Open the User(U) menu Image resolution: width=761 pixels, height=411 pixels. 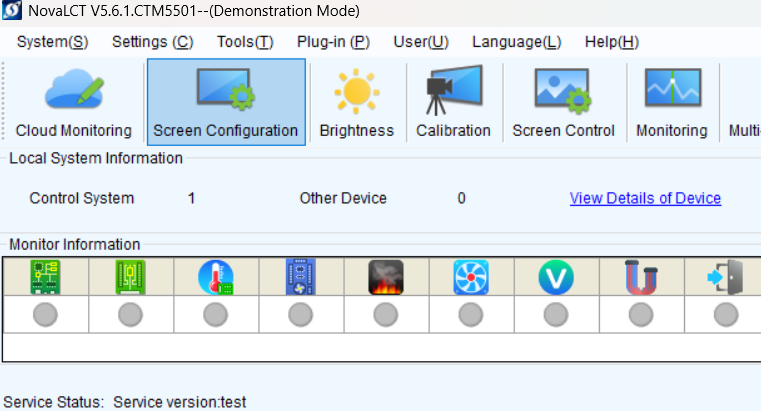421,42
